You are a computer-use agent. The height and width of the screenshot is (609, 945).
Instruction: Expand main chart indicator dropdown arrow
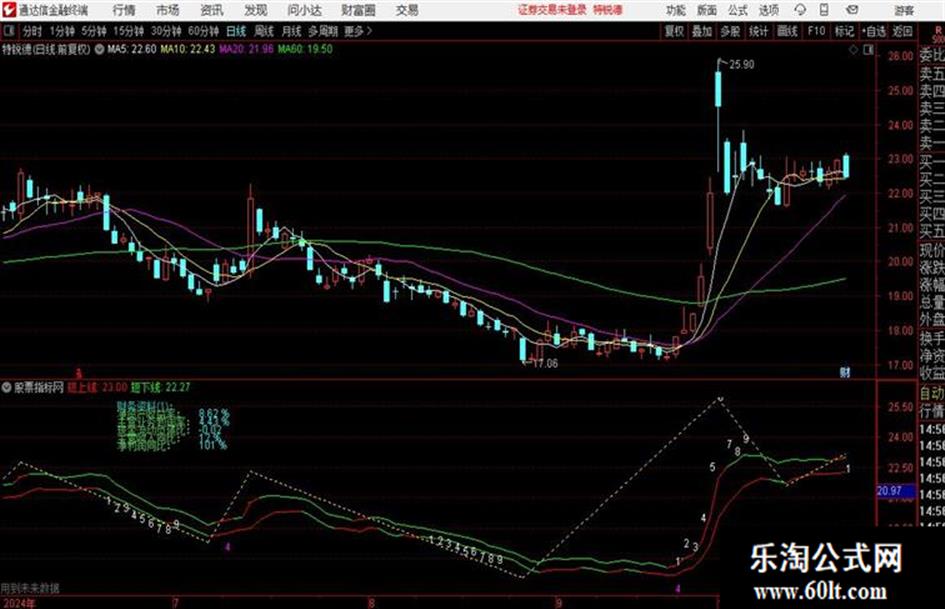pyautogui.click(x=99, y=49)
